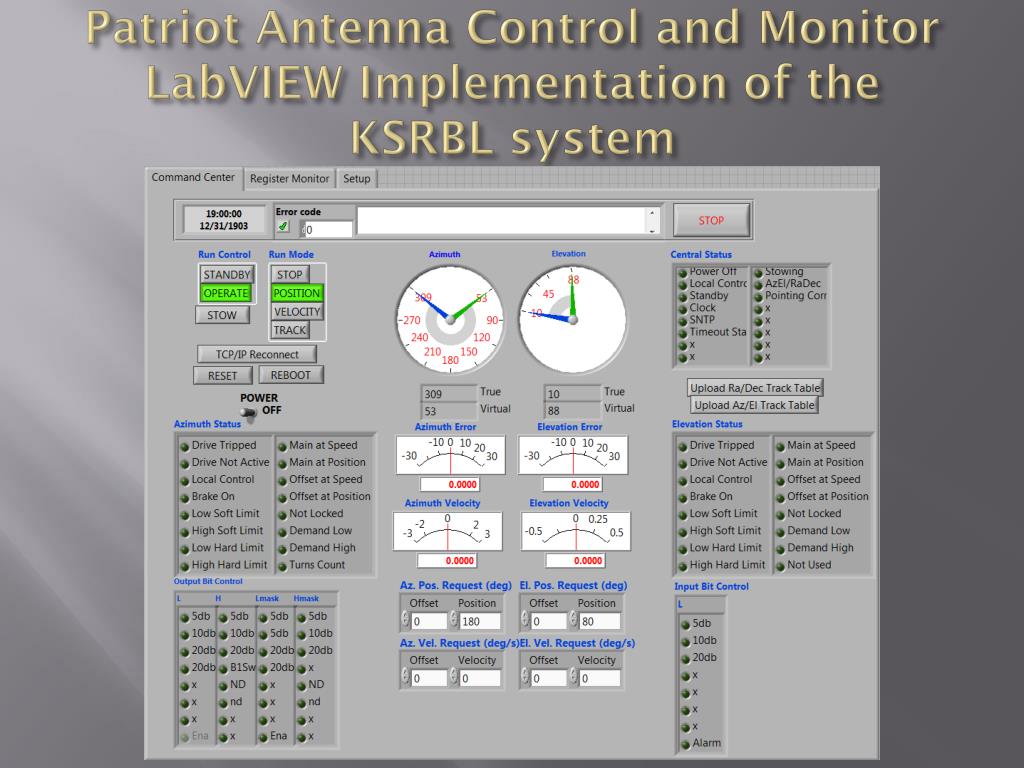Toggle Input Bit Control 5db LED
Screen dimensions: 1024x768
coord(685,624)
